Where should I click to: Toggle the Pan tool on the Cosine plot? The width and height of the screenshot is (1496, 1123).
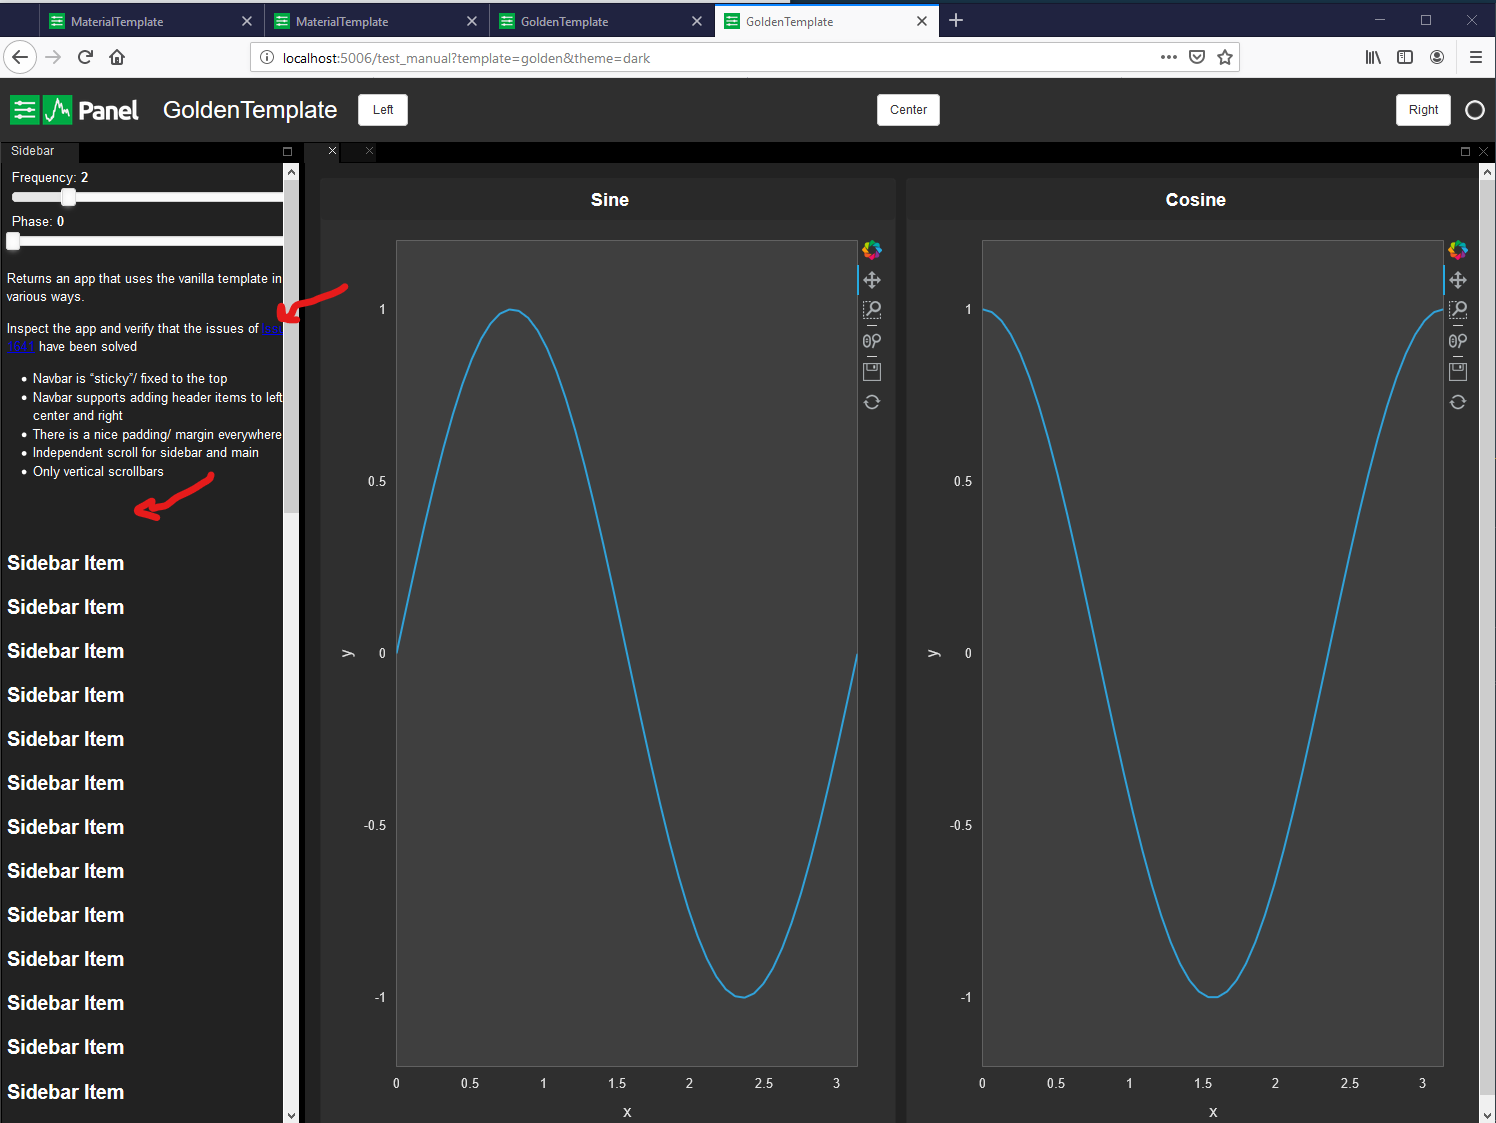click(x=1457, y=280)
